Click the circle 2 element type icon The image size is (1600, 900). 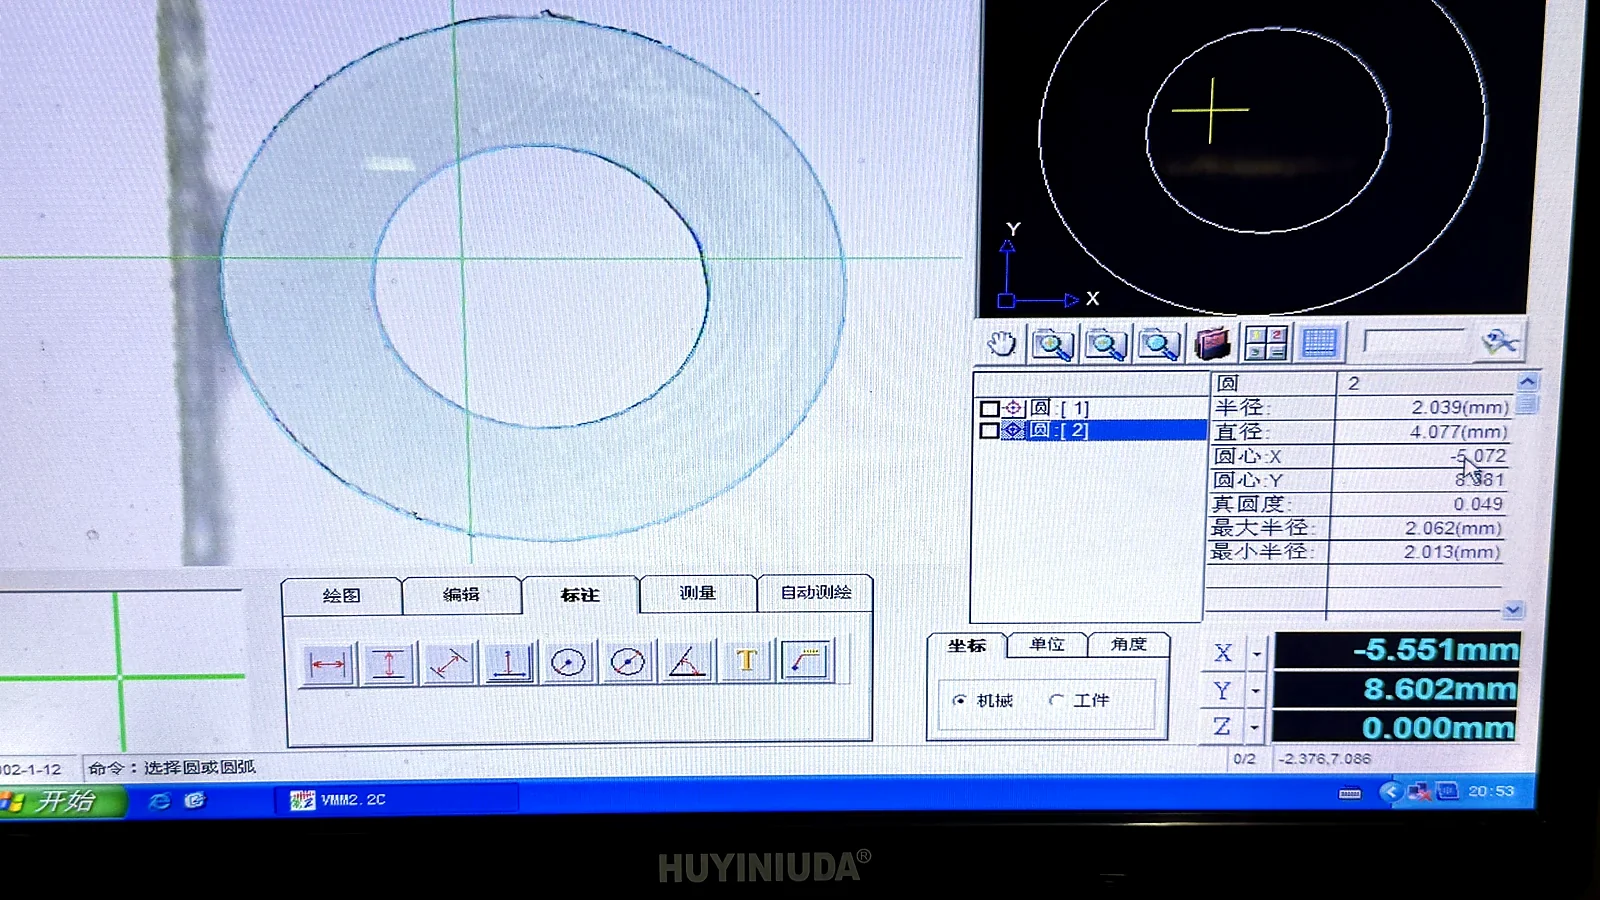tap(1013, 430)
